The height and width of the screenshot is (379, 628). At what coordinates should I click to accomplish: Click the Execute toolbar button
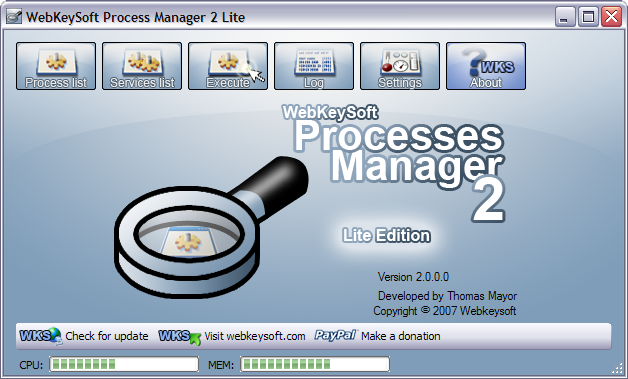[x=228, y=66]
